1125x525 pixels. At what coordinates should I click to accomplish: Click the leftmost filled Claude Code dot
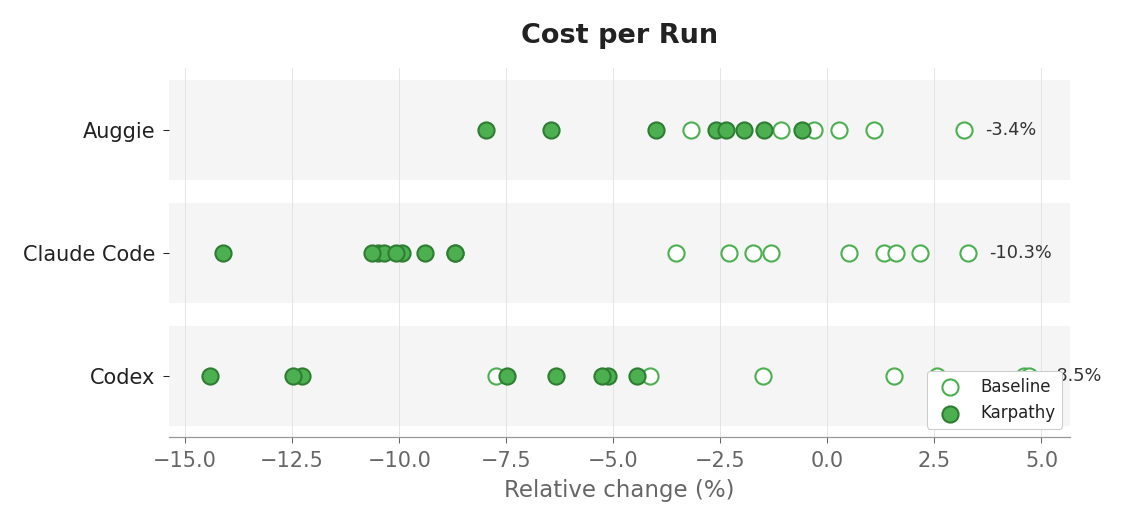tap(223, 253)
